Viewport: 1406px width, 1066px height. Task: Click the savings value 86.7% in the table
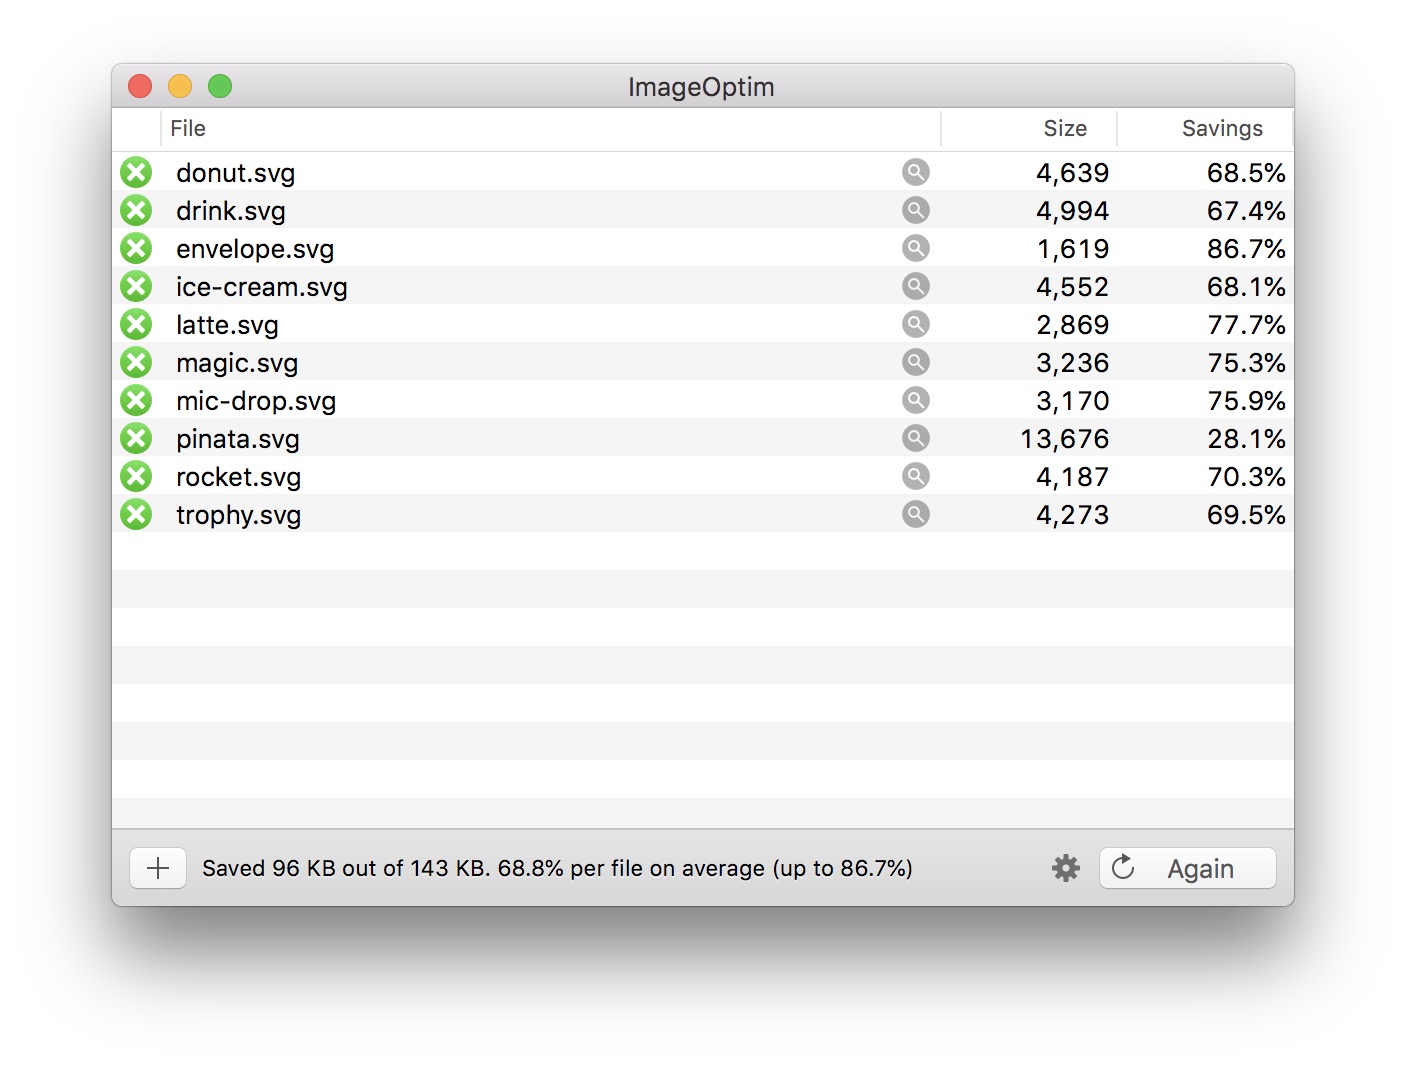coord(1246,249)
